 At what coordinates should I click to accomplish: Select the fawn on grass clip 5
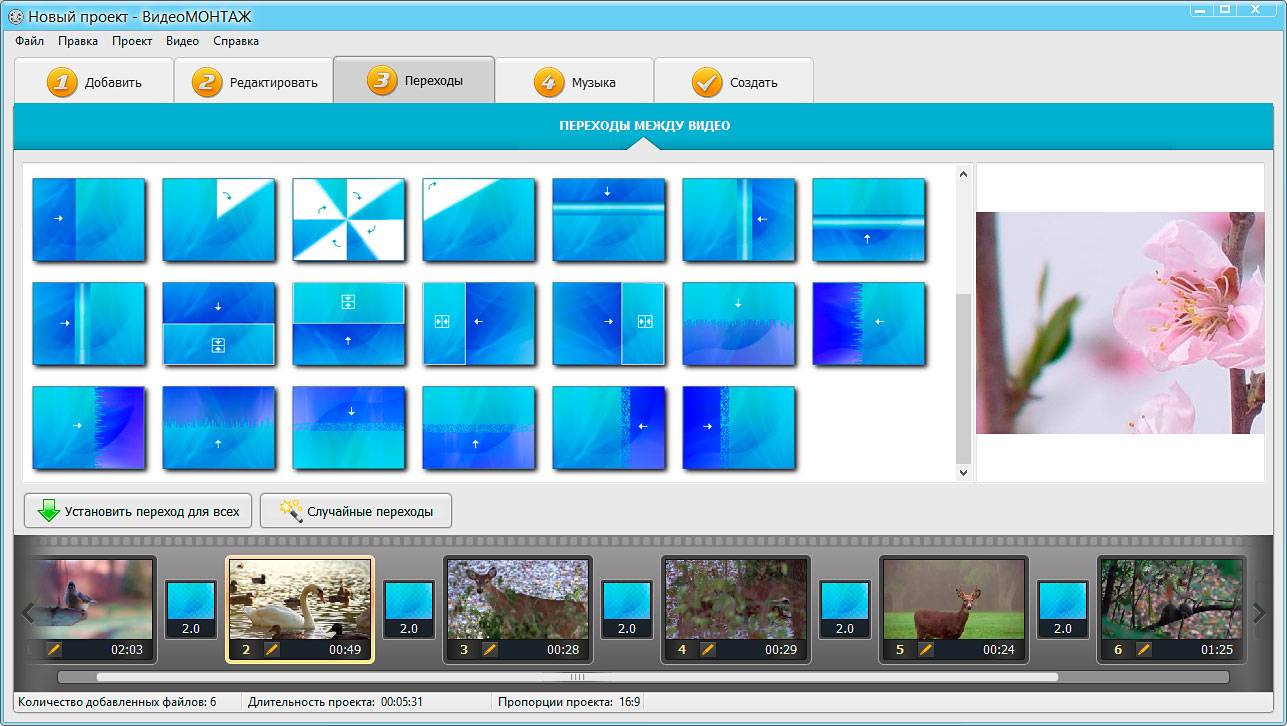point(954,610)
